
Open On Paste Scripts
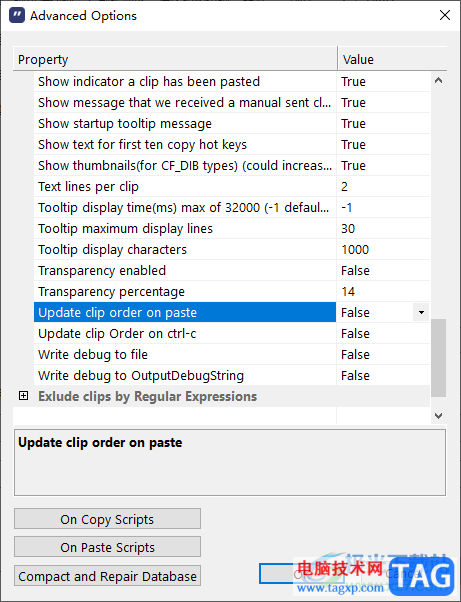107,547
